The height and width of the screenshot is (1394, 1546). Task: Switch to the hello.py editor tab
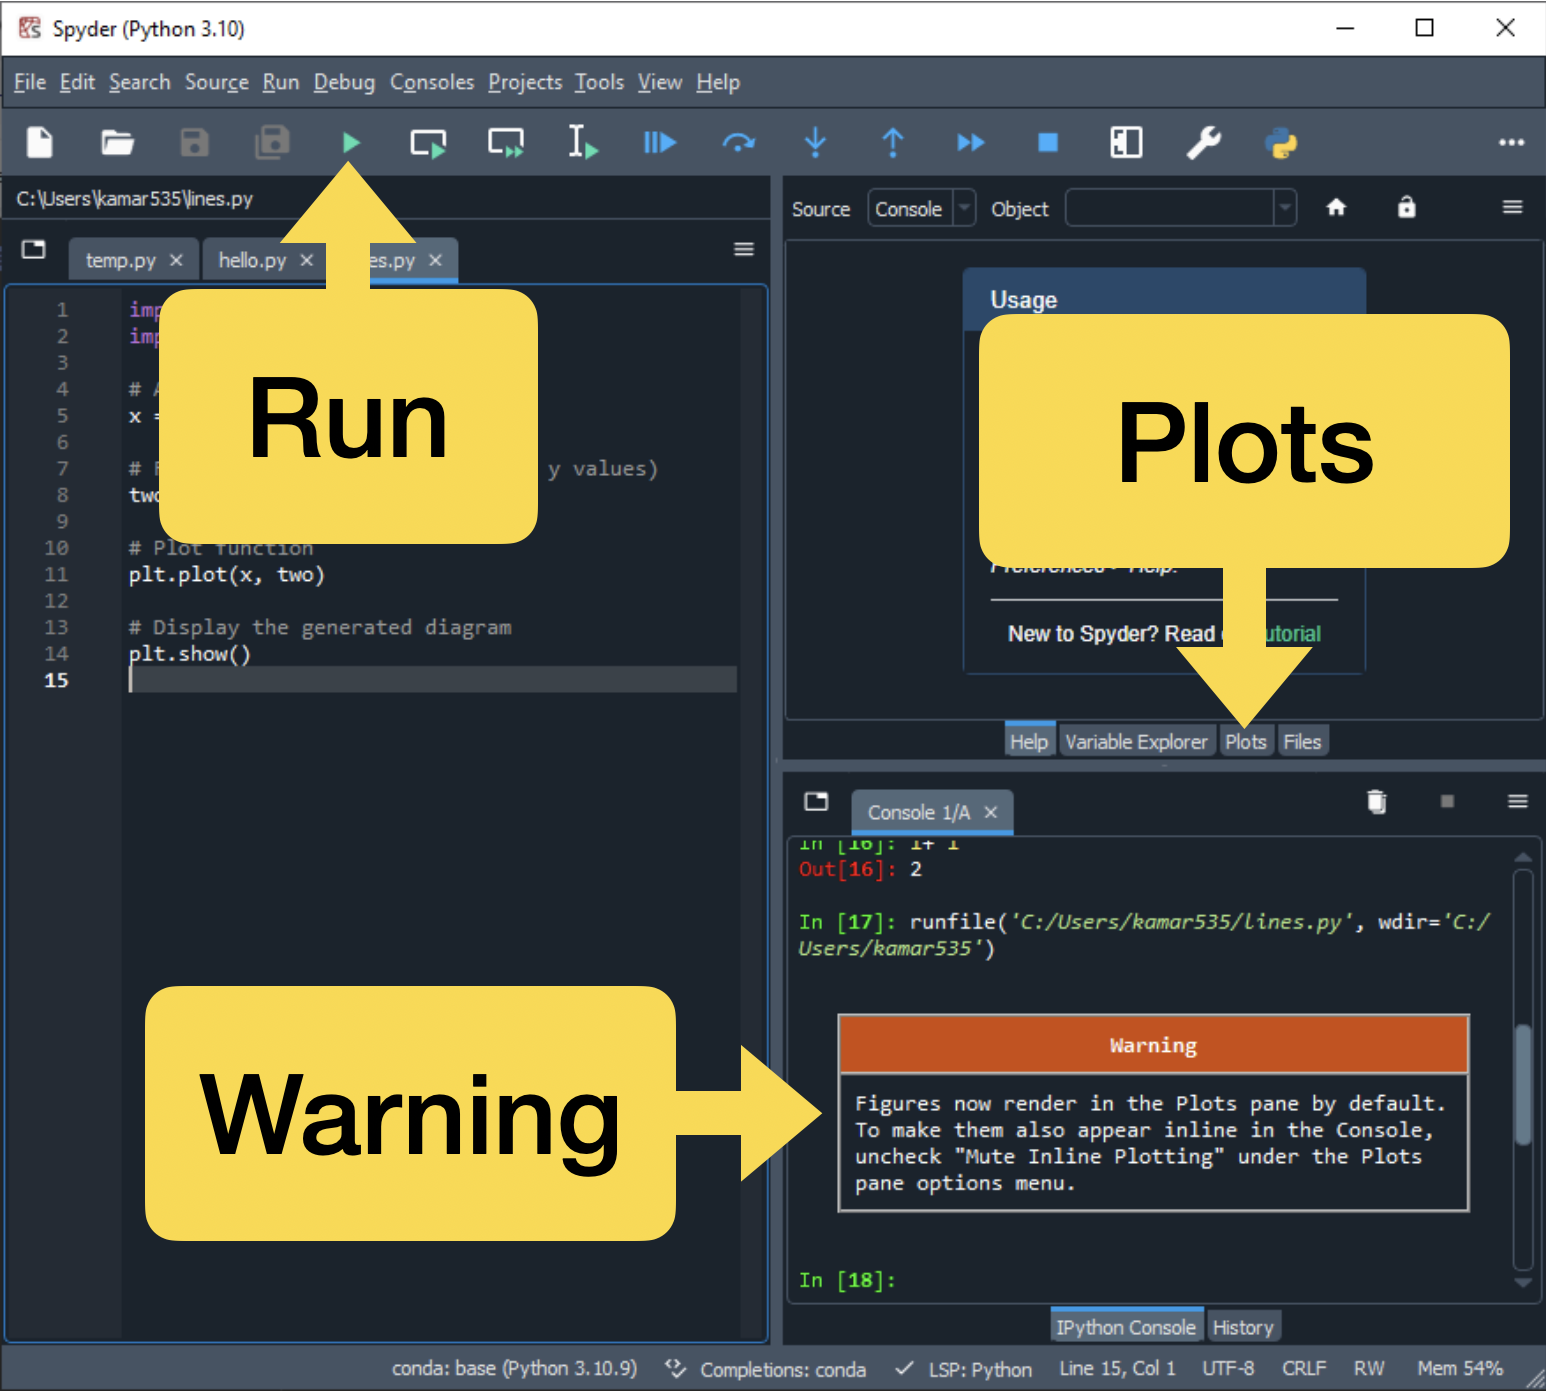tap(252, 260)
